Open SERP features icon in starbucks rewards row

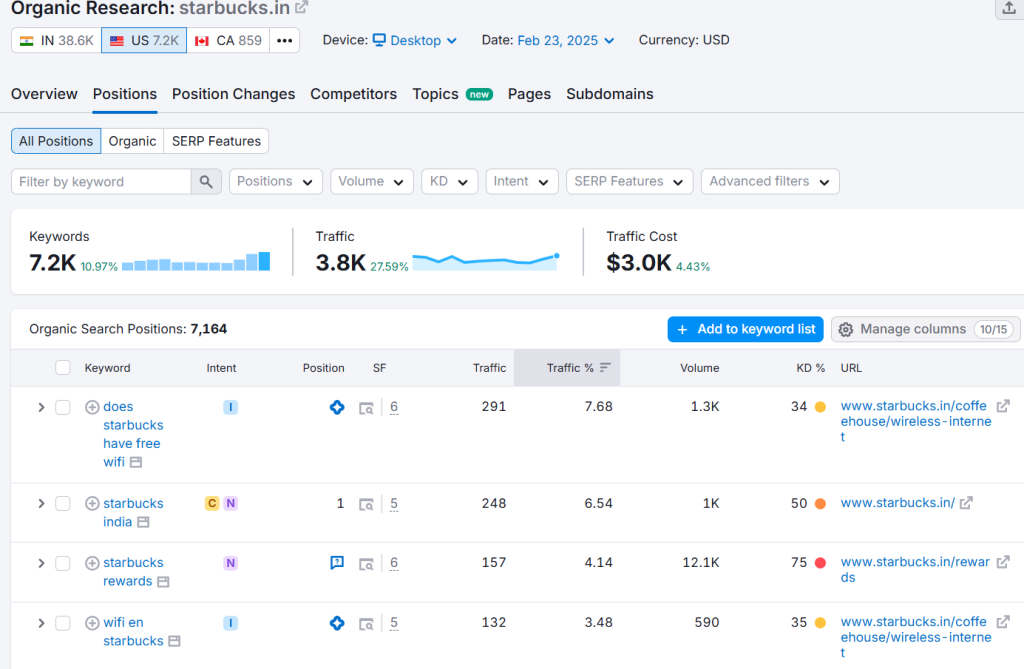(x=366, y=564)
